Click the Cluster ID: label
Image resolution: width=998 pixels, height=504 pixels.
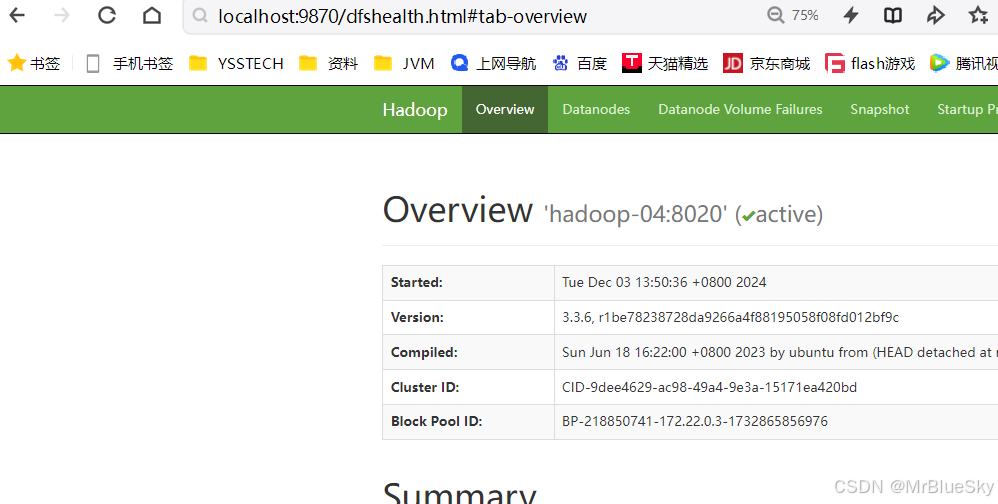coord(425,387)
